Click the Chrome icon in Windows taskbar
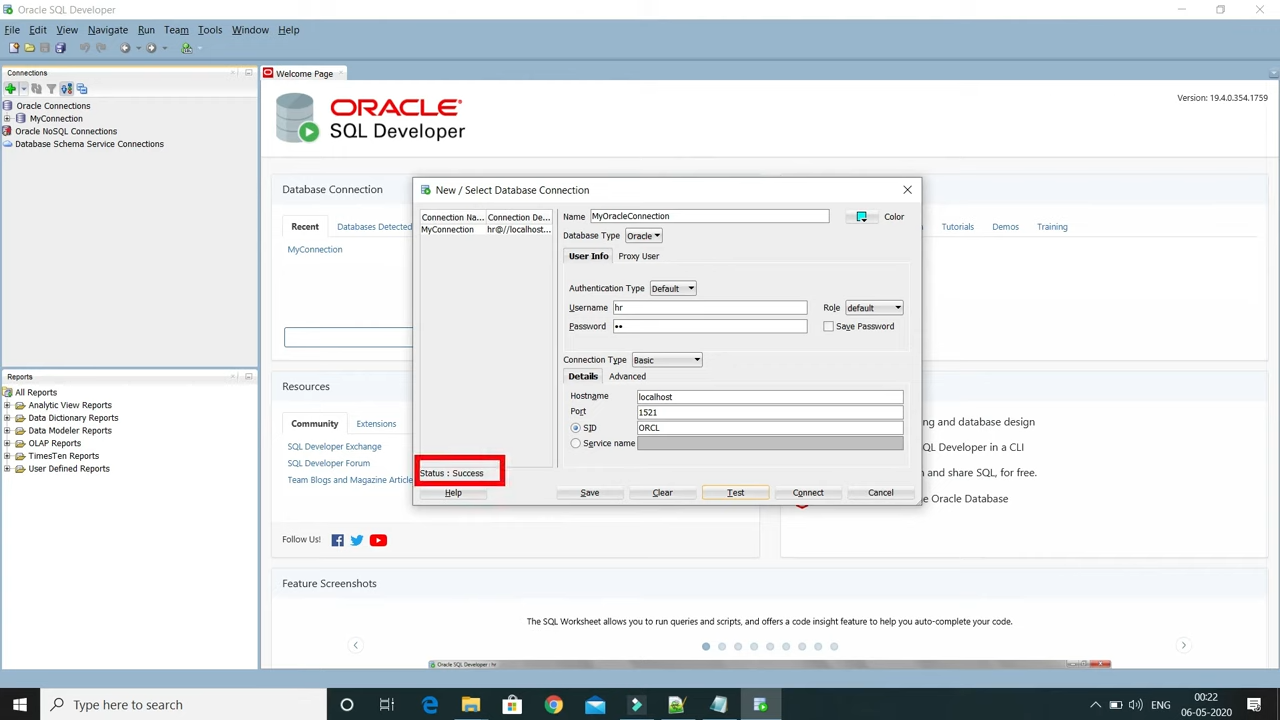The width and height of the screenshot is (1280, 720). [553, 705]
